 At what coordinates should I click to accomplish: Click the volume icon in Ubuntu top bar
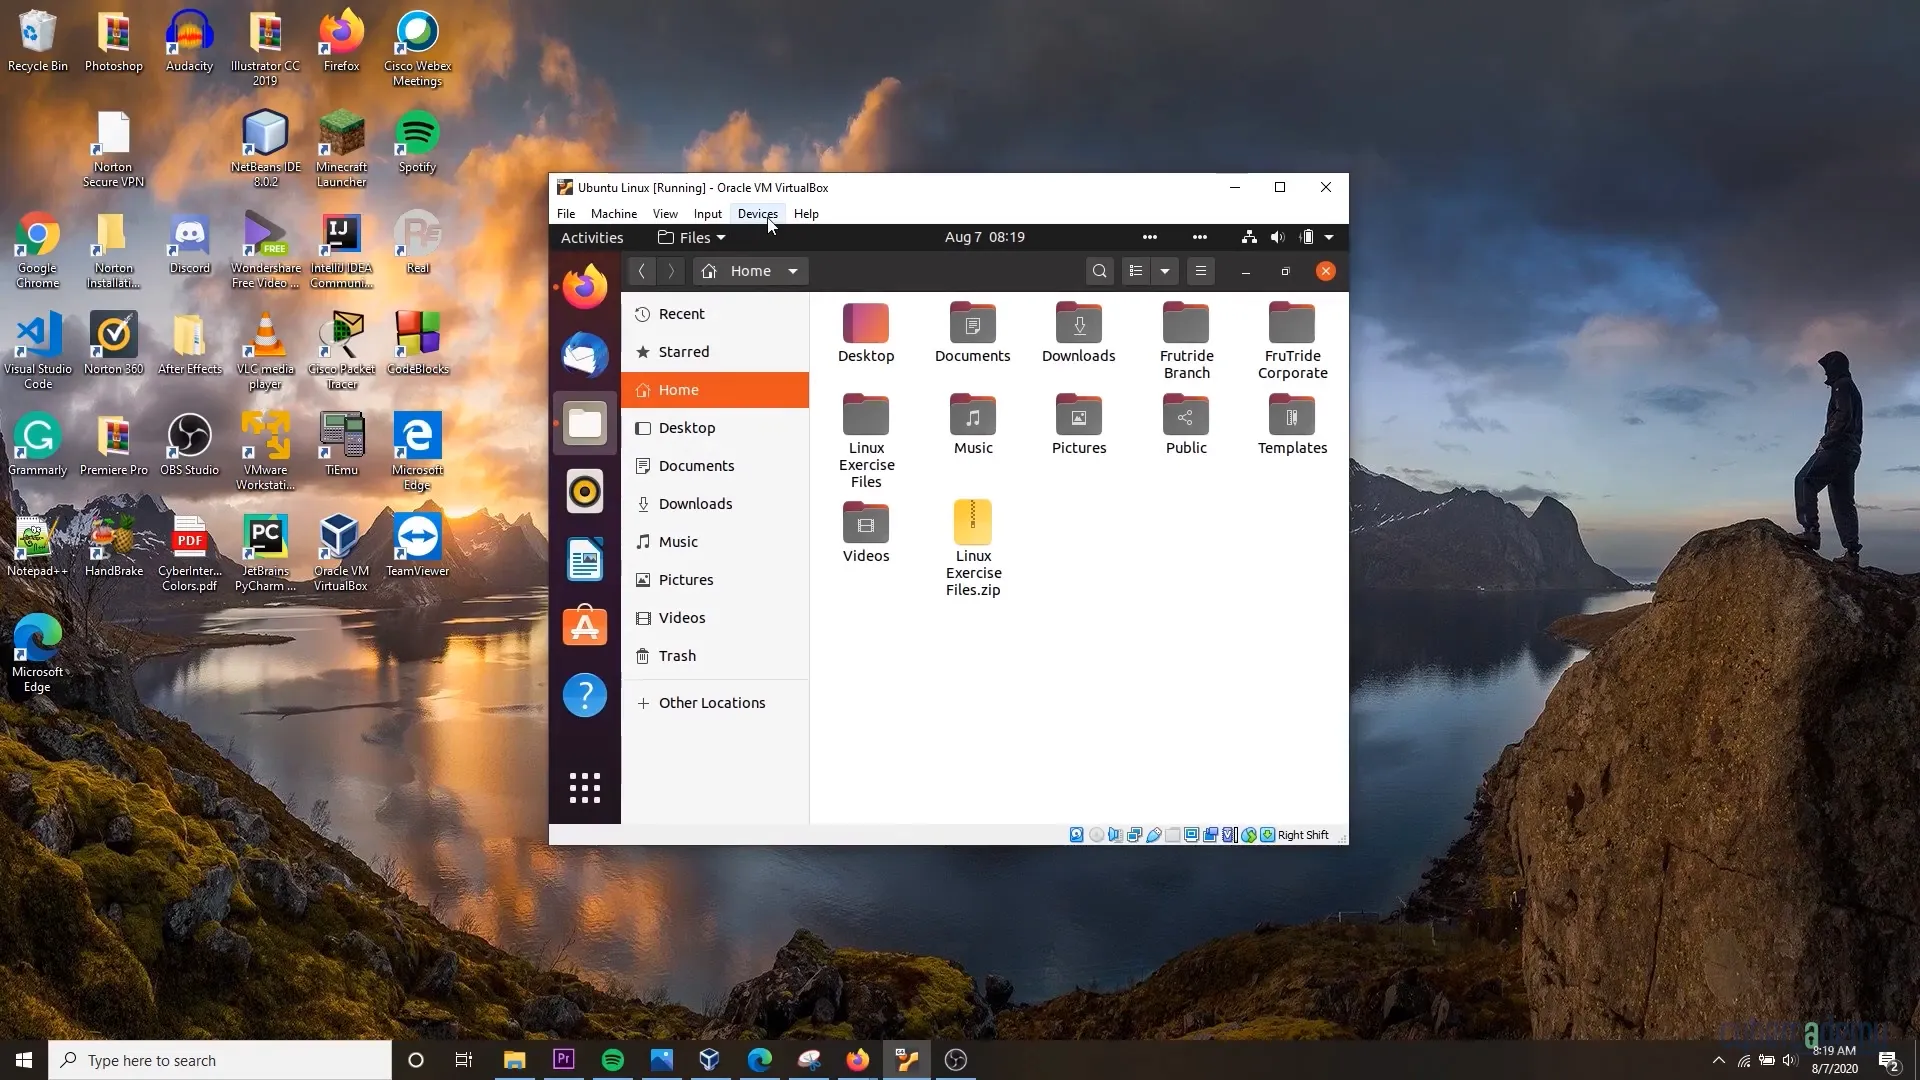1277,238
